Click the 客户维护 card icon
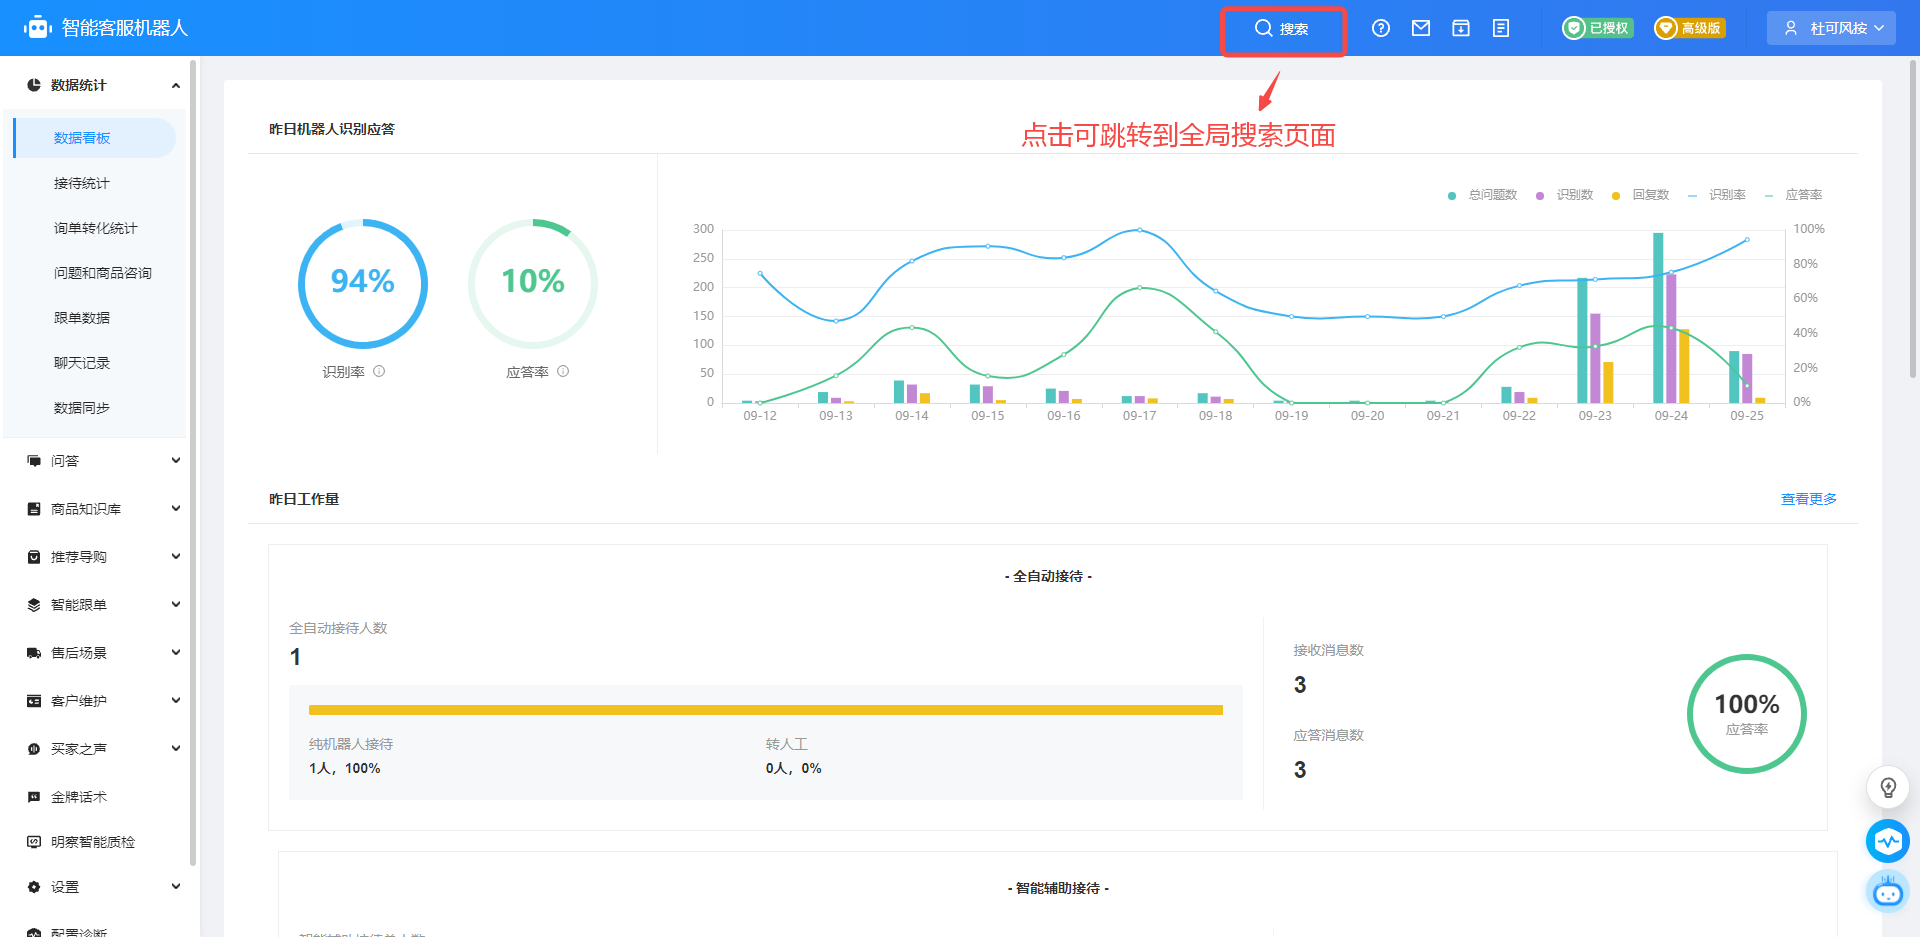The height and width of the screenshot is (937, 1920). [34, 701]
